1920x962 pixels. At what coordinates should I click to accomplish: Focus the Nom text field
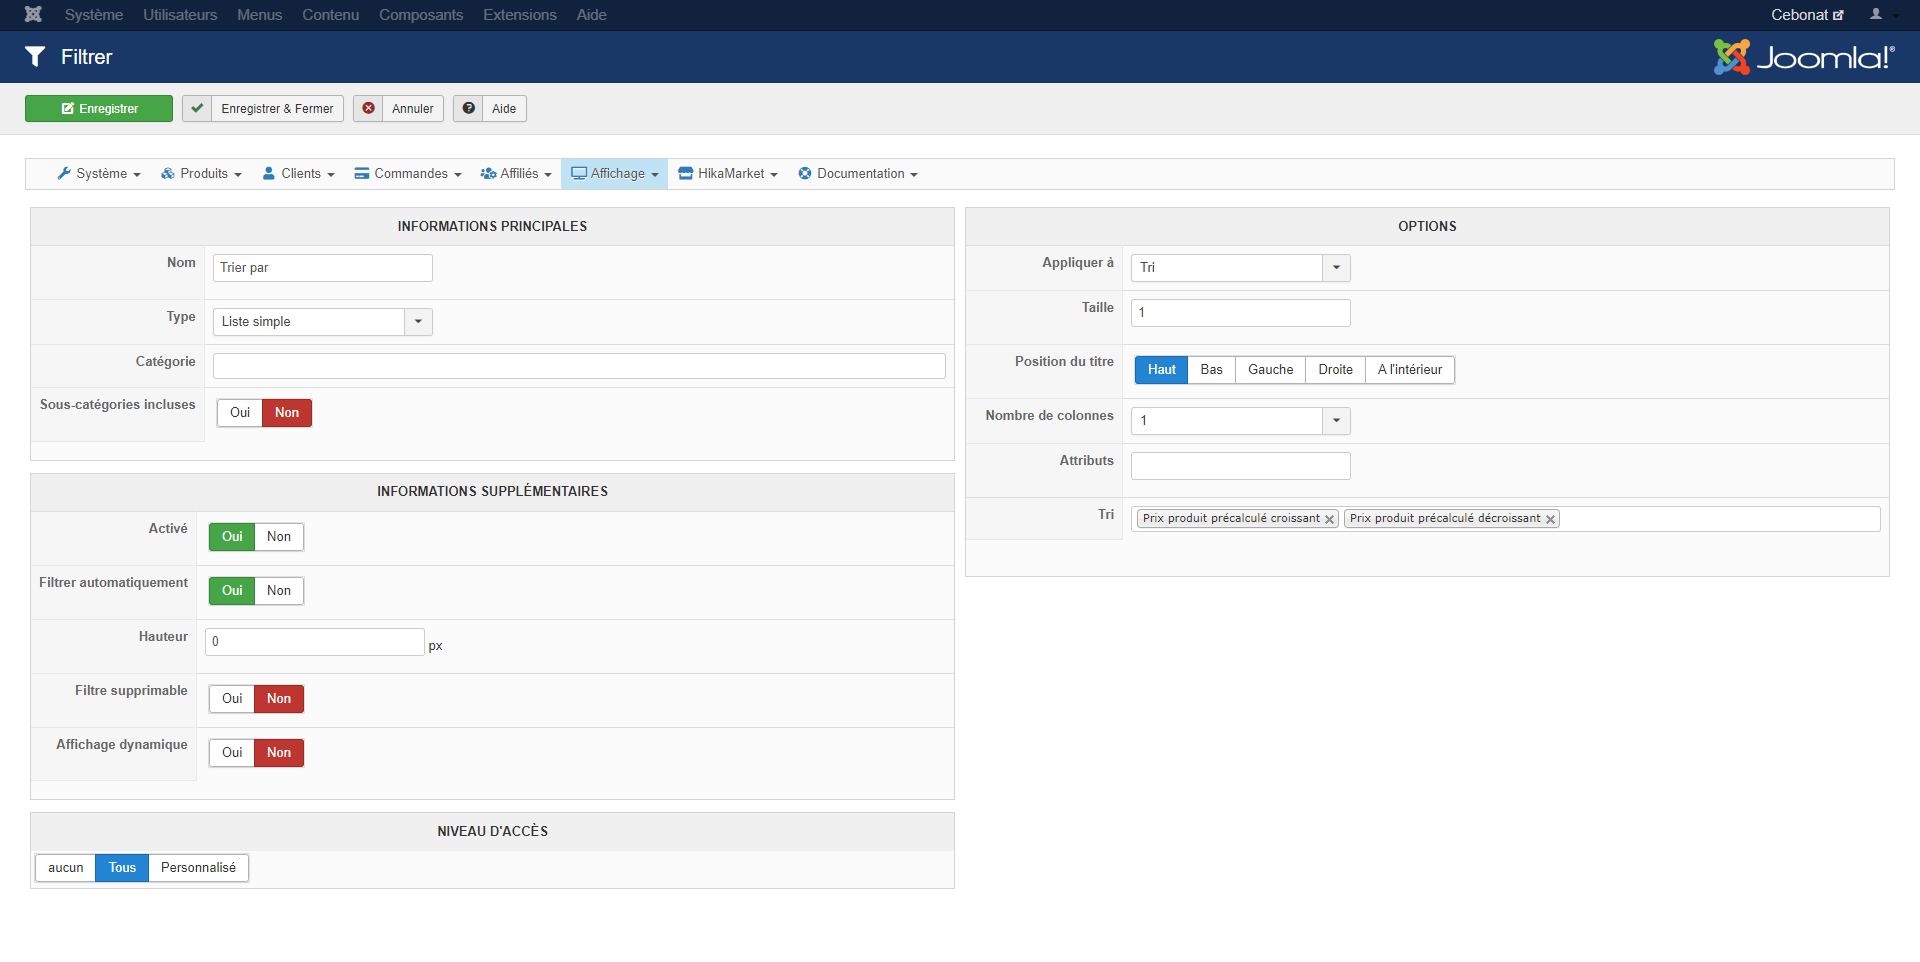coord(323,268)
